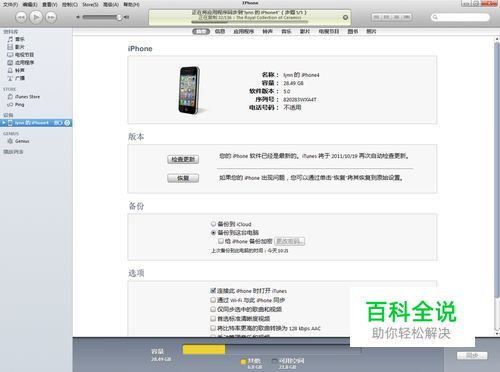This screenshot has height=372, width=500.
Task: Enable convert to 128 kbps AAC checkbox
Action: point(213,328)
